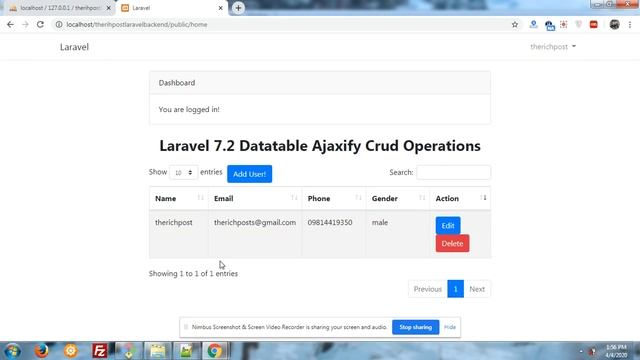Click the browser forward arrow

tap(25, 24)
